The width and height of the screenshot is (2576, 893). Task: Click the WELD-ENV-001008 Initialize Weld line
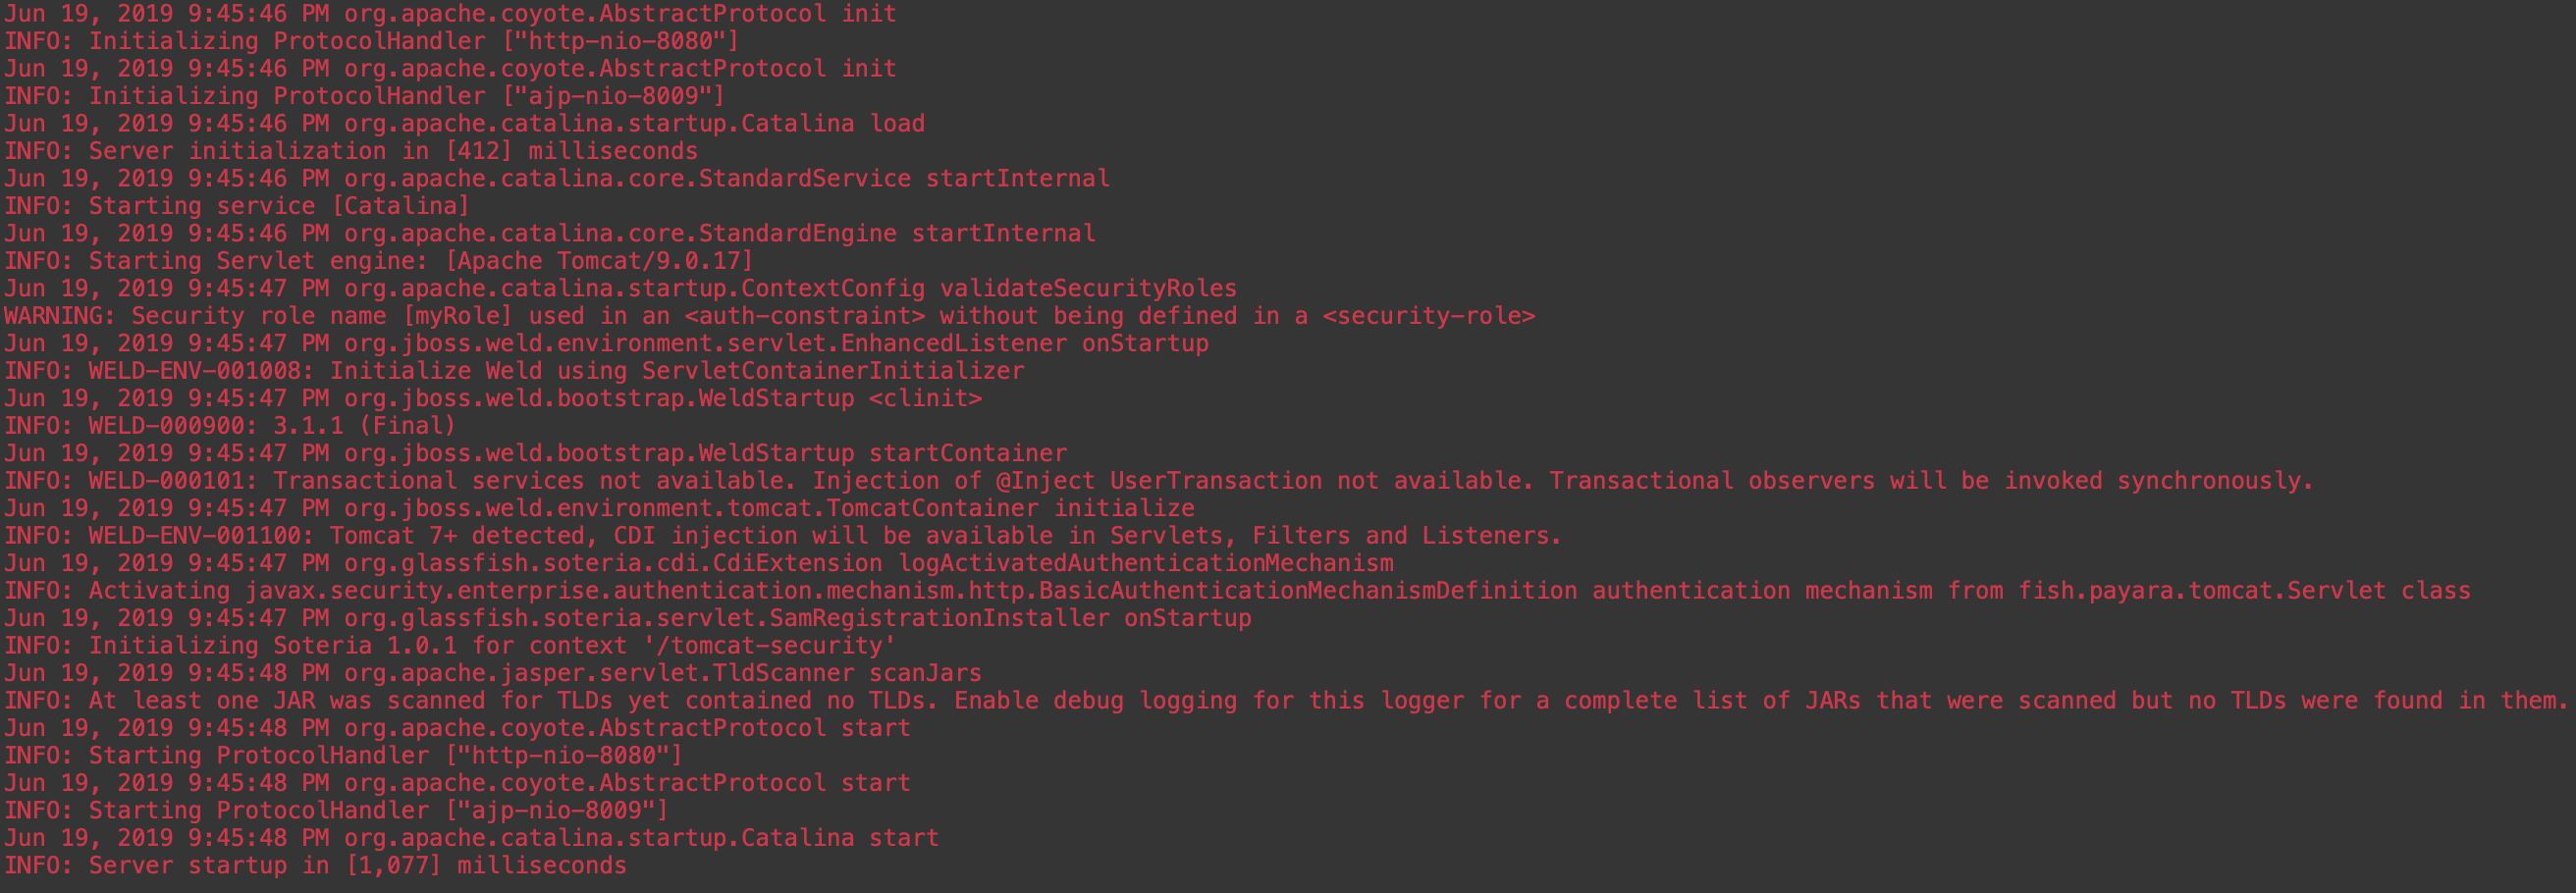[514, 371]
